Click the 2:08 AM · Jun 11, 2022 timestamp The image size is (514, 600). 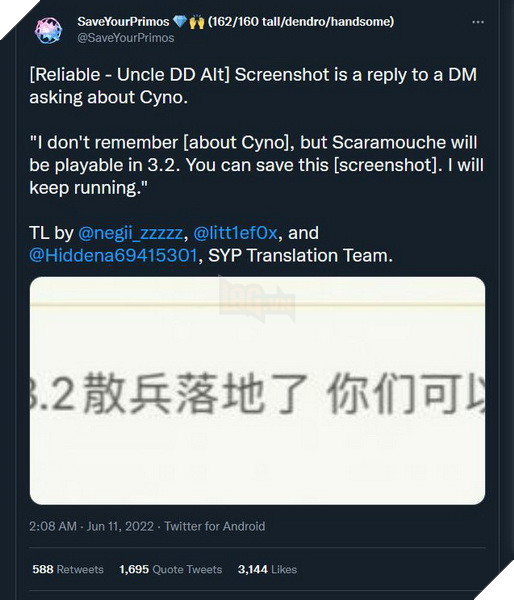(91, 526)
